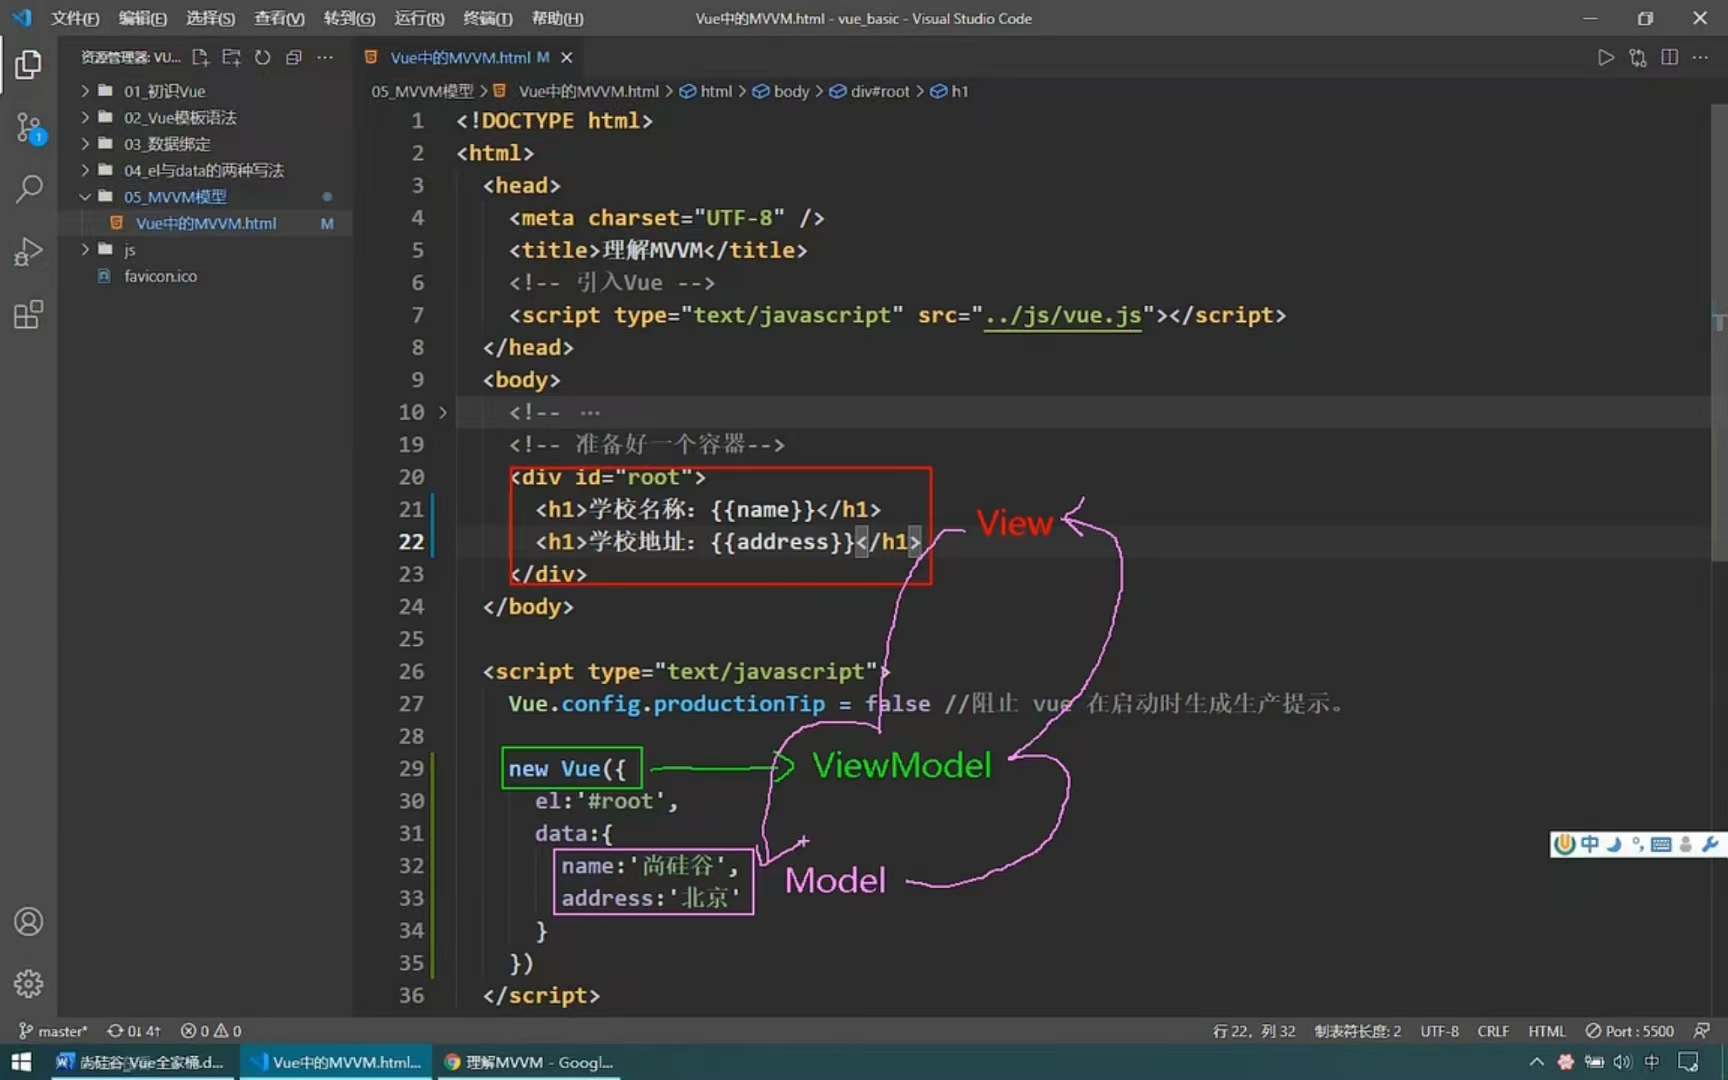The image size is (1728, 1080).
Task: Synchronize changes in status bar
Action: coord(133,1031)
